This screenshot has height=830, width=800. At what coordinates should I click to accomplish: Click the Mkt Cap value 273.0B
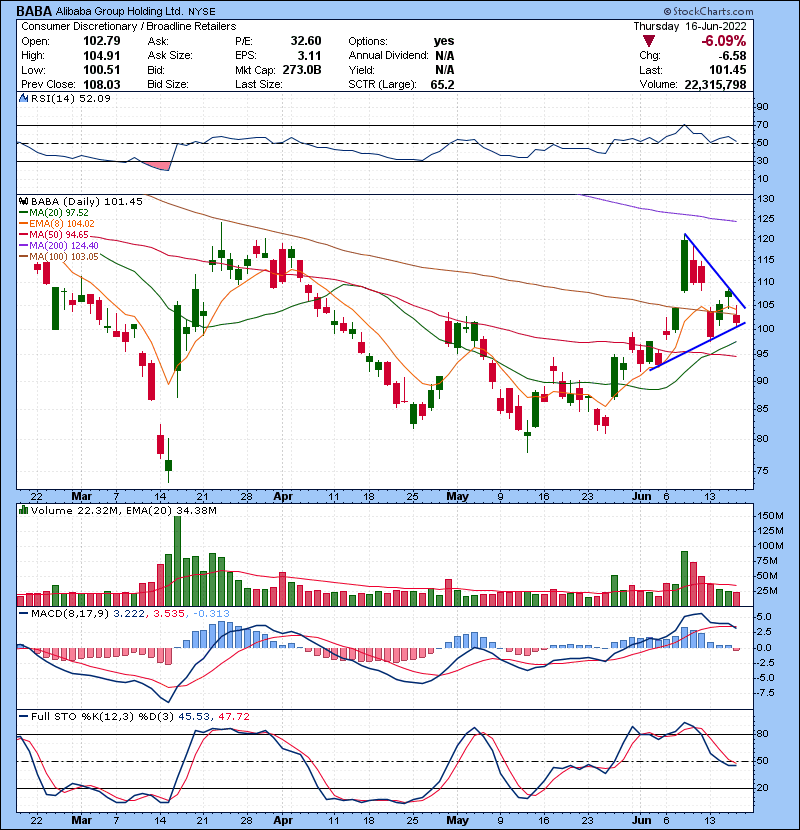(x=302, y=70)
